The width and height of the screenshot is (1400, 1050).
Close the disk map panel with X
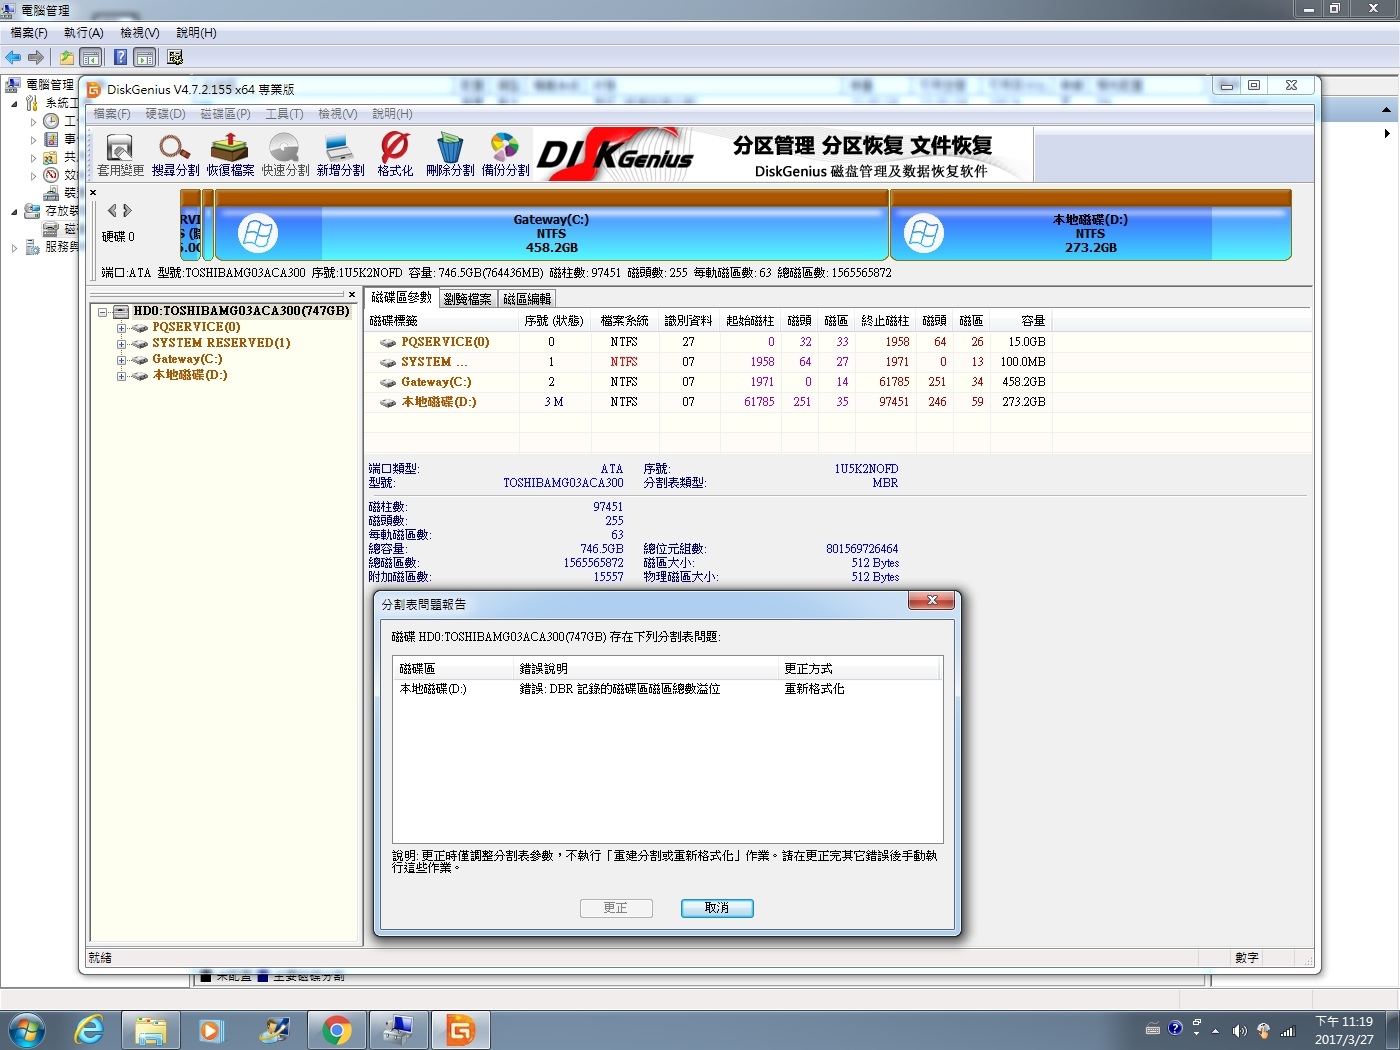coord(93,192)
